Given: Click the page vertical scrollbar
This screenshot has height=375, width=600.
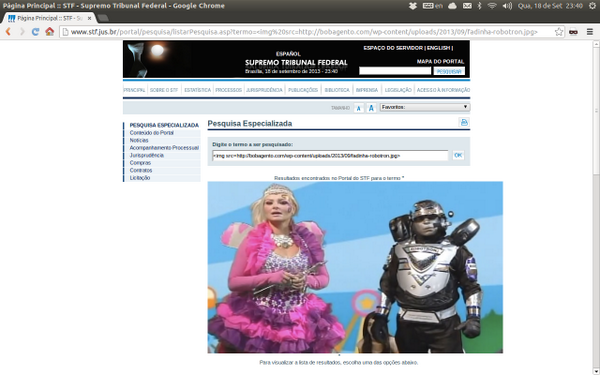Looking at the screenshot, I should coord(596,111).
